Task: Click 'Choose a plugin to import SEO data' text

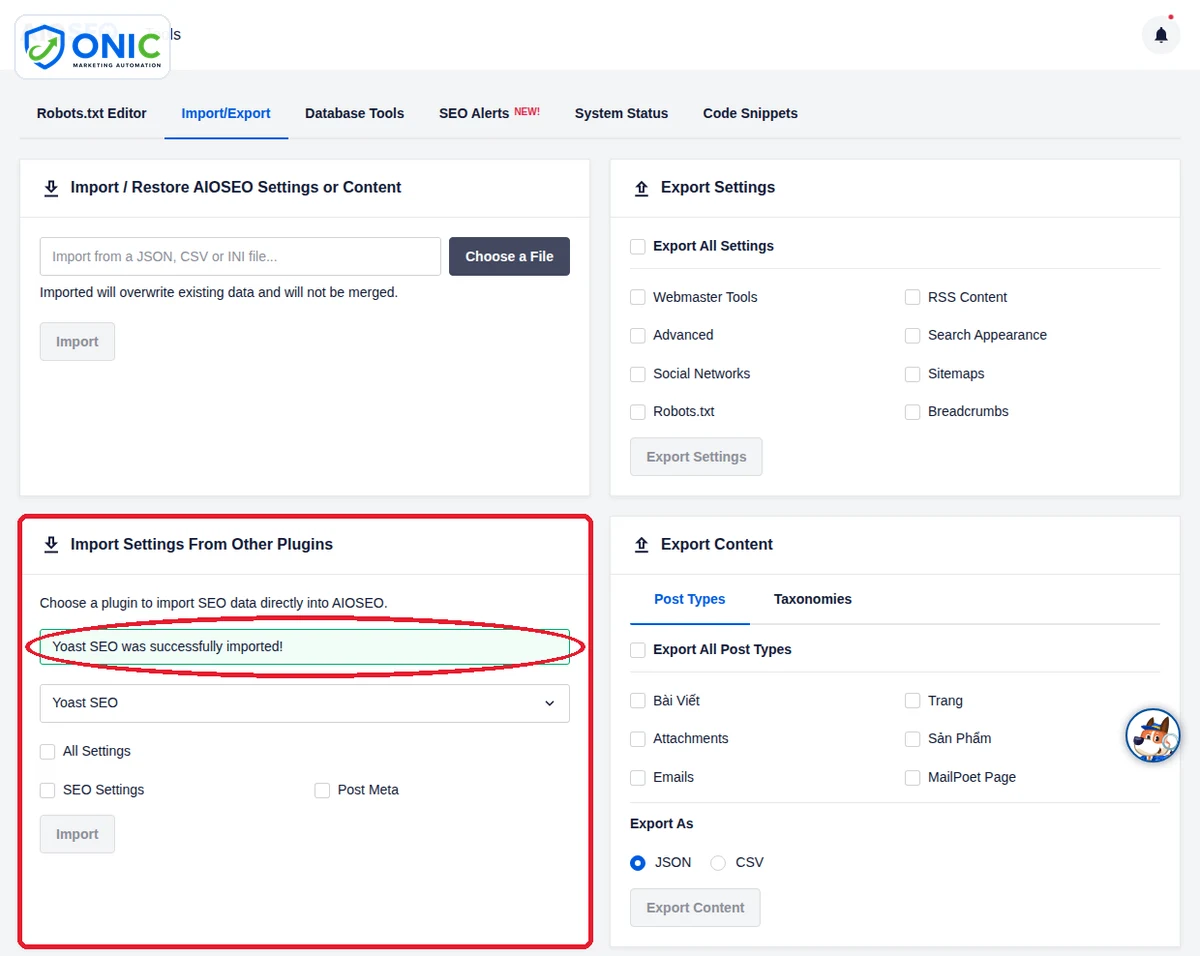Action: 213,603
